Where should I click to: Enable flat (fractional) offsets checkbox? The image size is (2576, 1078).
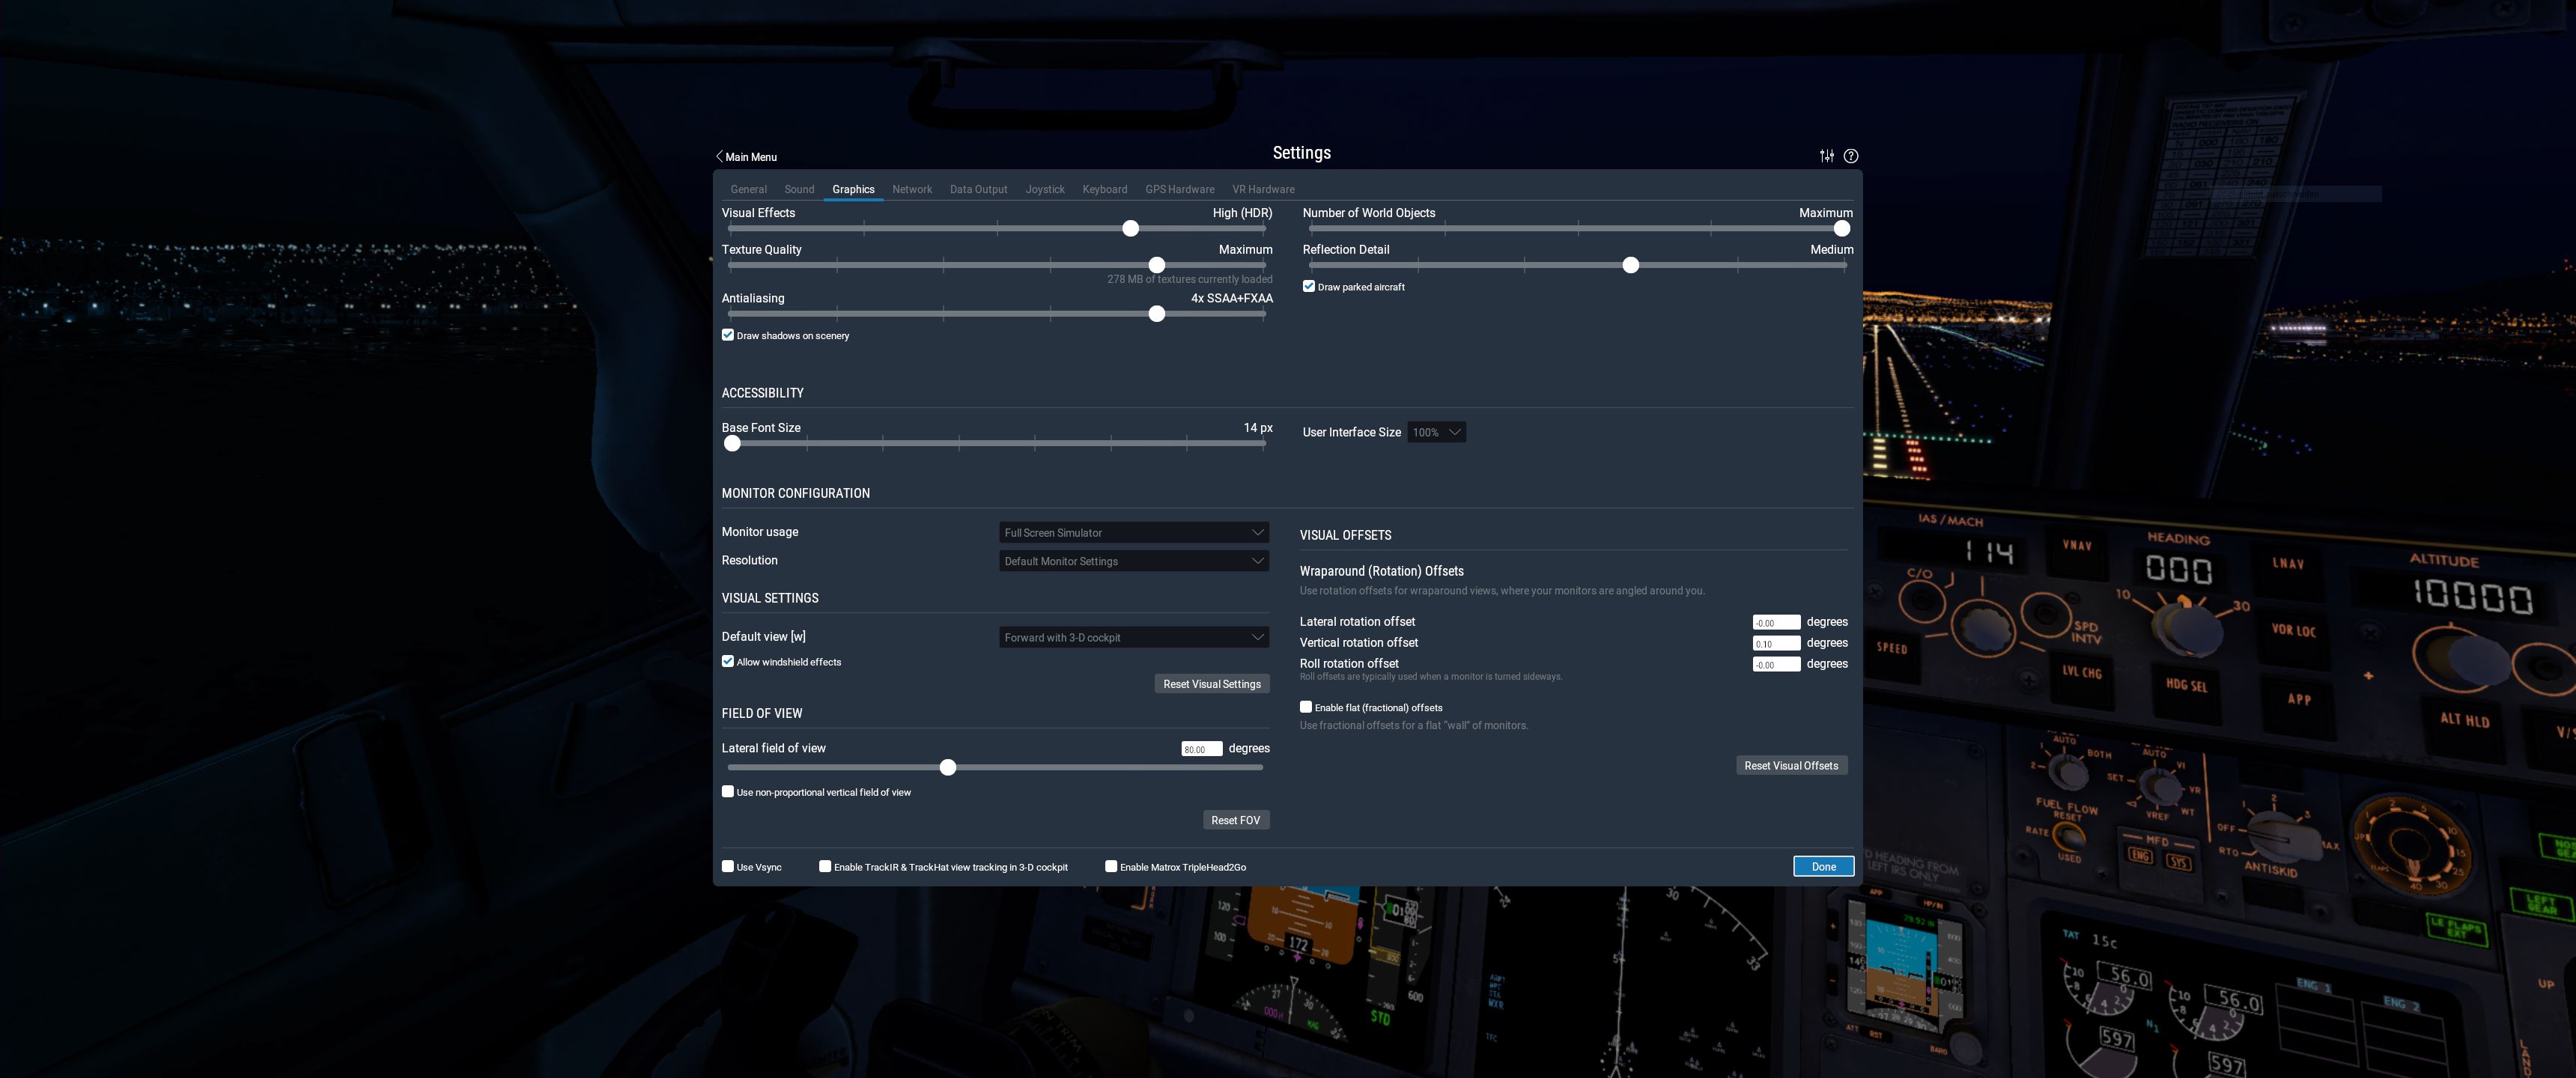1306,707
